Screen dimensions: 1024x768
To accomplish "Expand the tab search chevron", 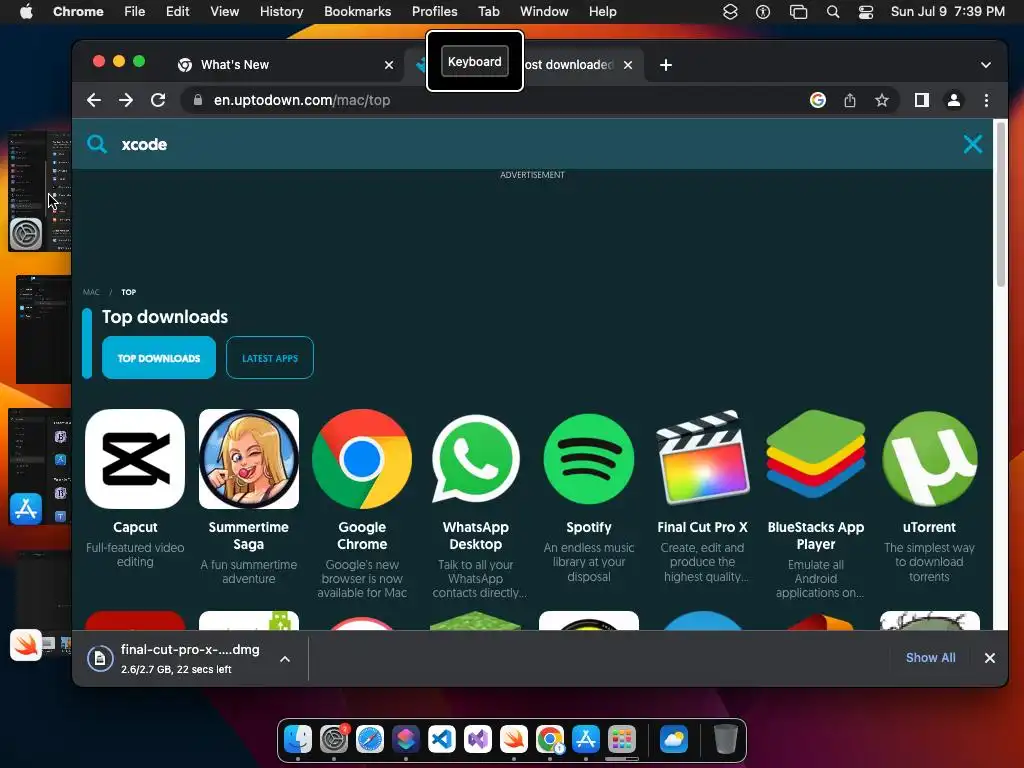I will tap(986, 65).
